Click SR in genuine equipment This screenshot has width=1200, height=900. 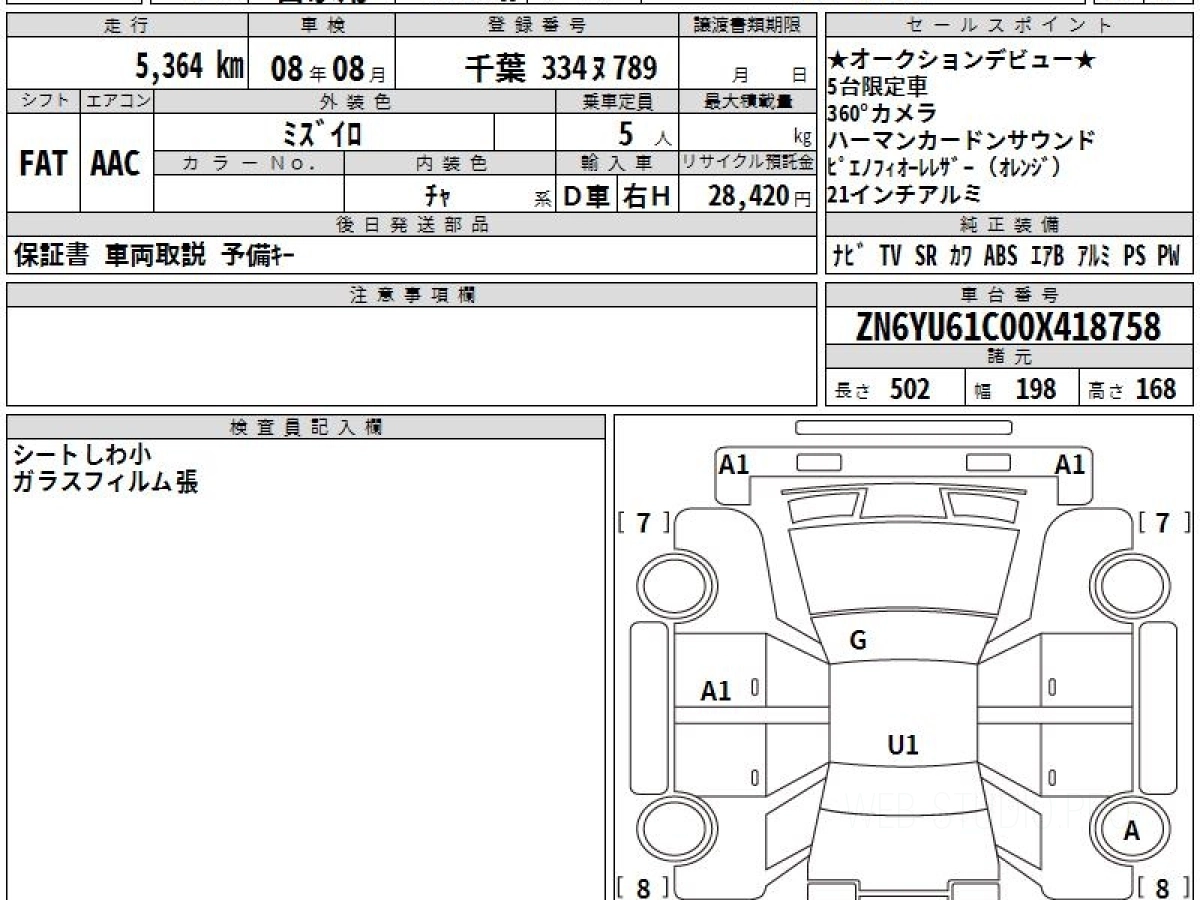point(926,256)
